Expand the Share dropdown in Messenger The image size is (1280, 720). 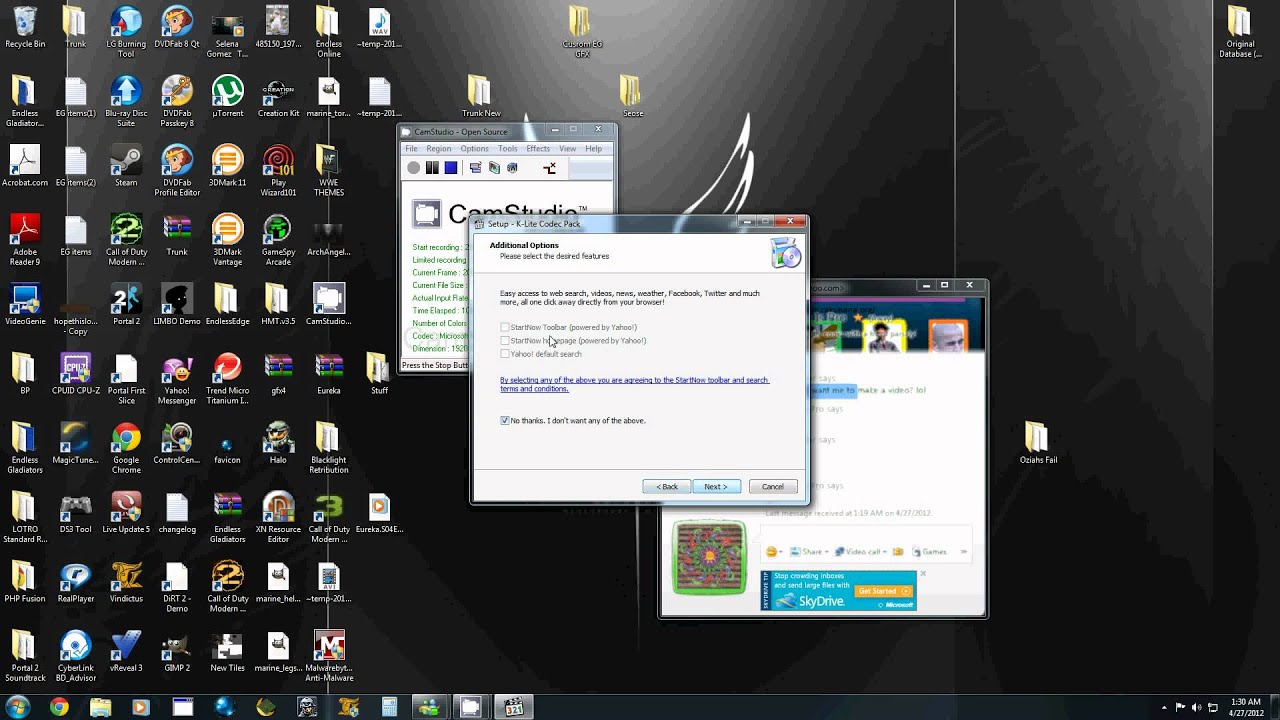coord(811,551)
